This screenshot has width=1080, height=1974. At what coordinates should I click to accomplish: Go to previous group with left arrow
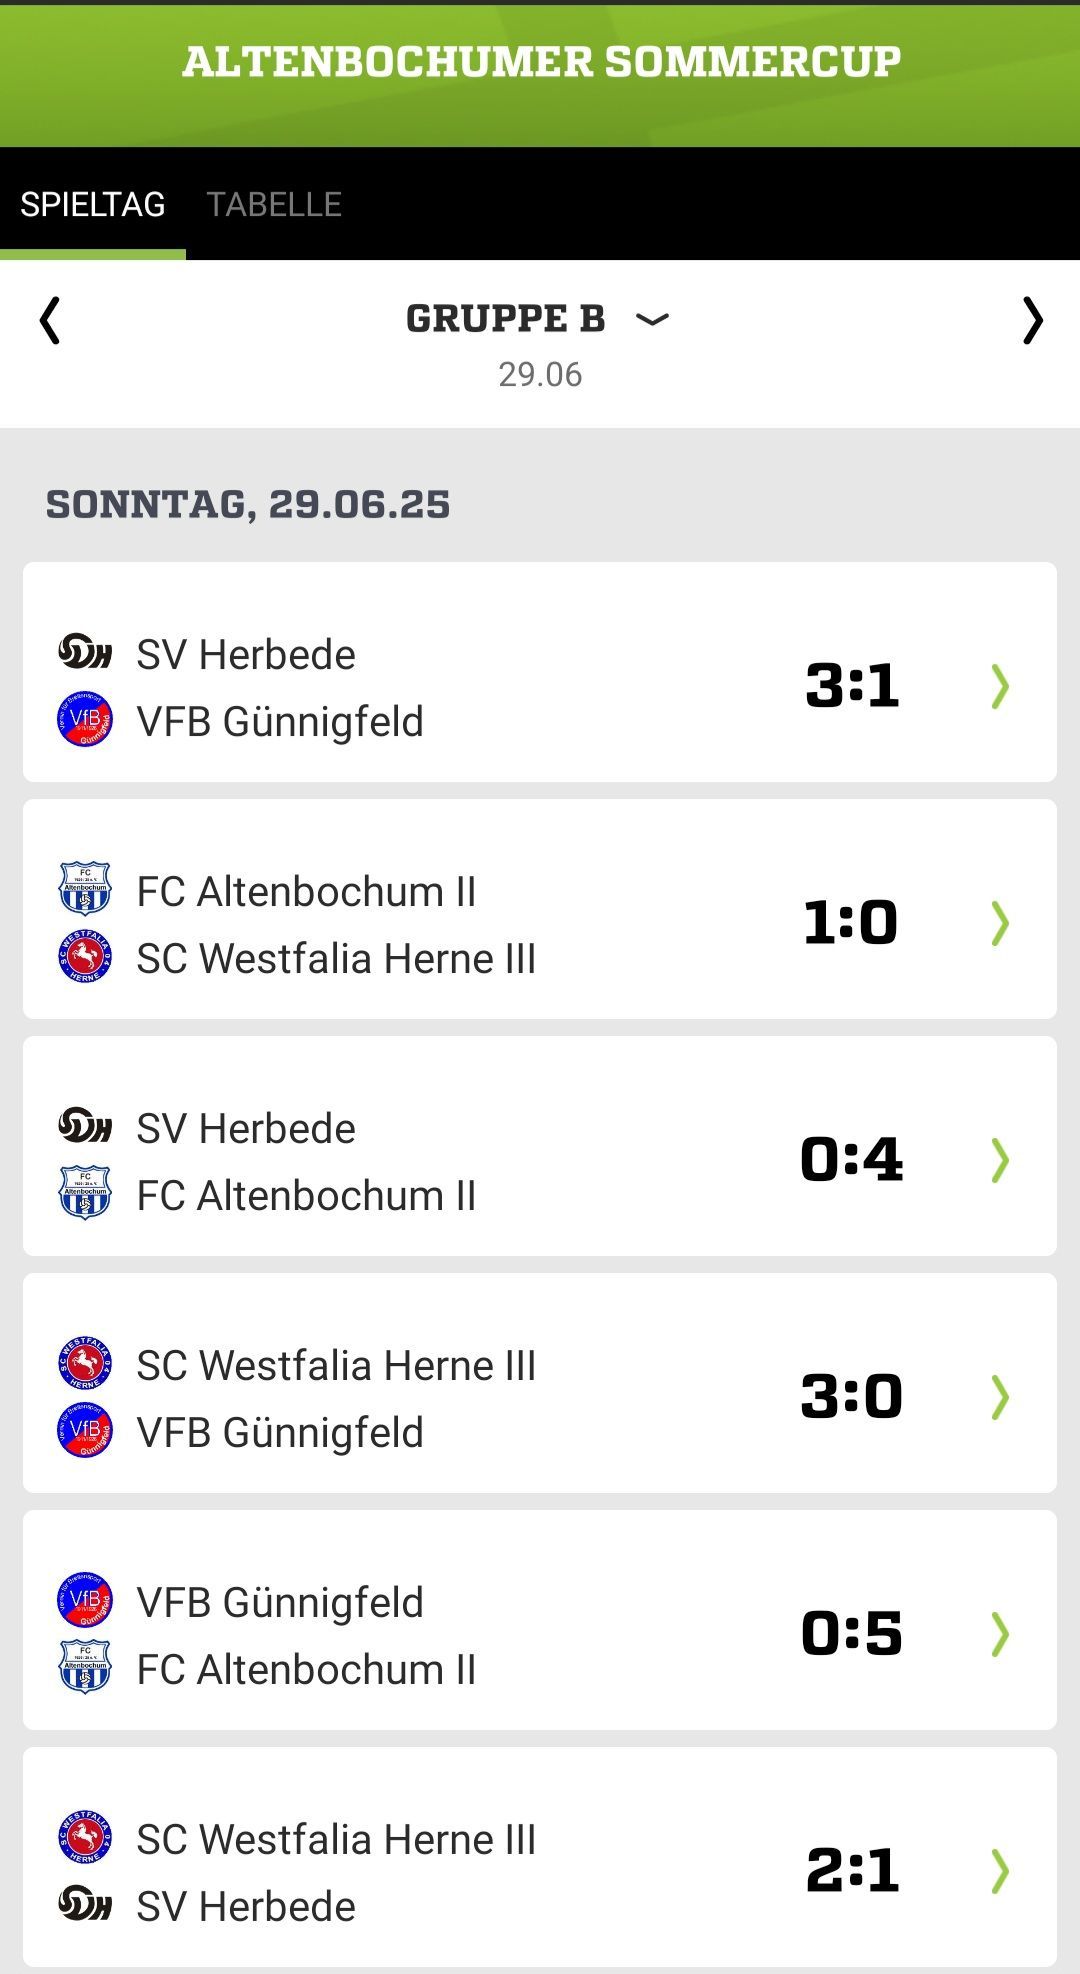pos(50,321)
